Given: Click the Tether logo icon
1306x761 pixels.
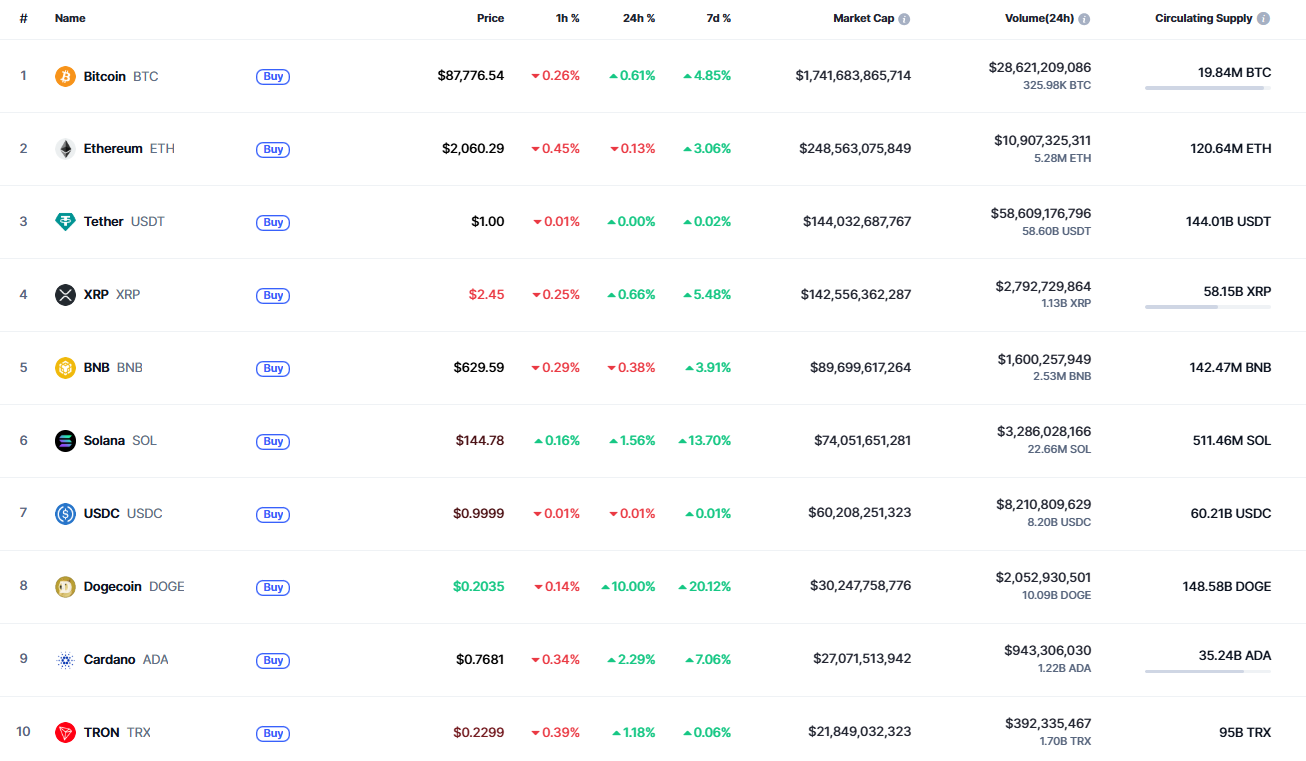Looking at the screenshot, I should (x=65, y=222).
